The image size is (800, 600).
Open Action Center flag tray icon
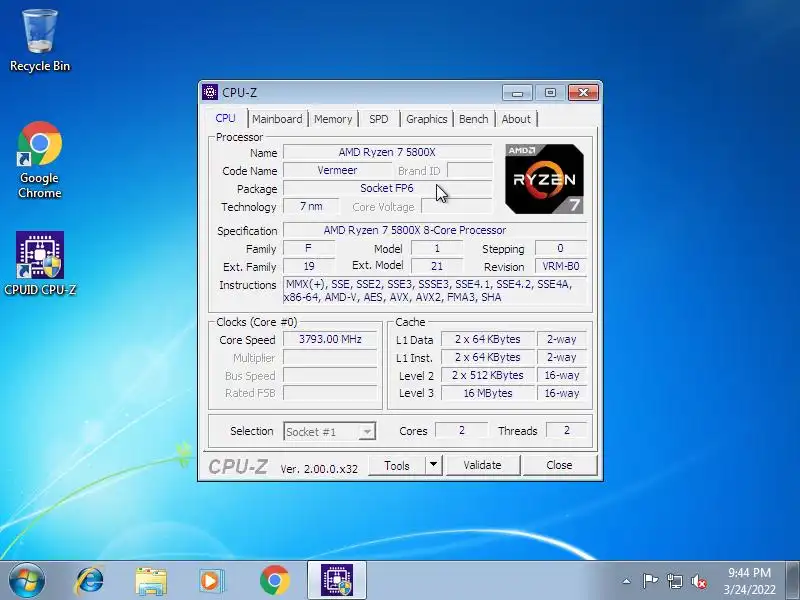click(649, 581)
